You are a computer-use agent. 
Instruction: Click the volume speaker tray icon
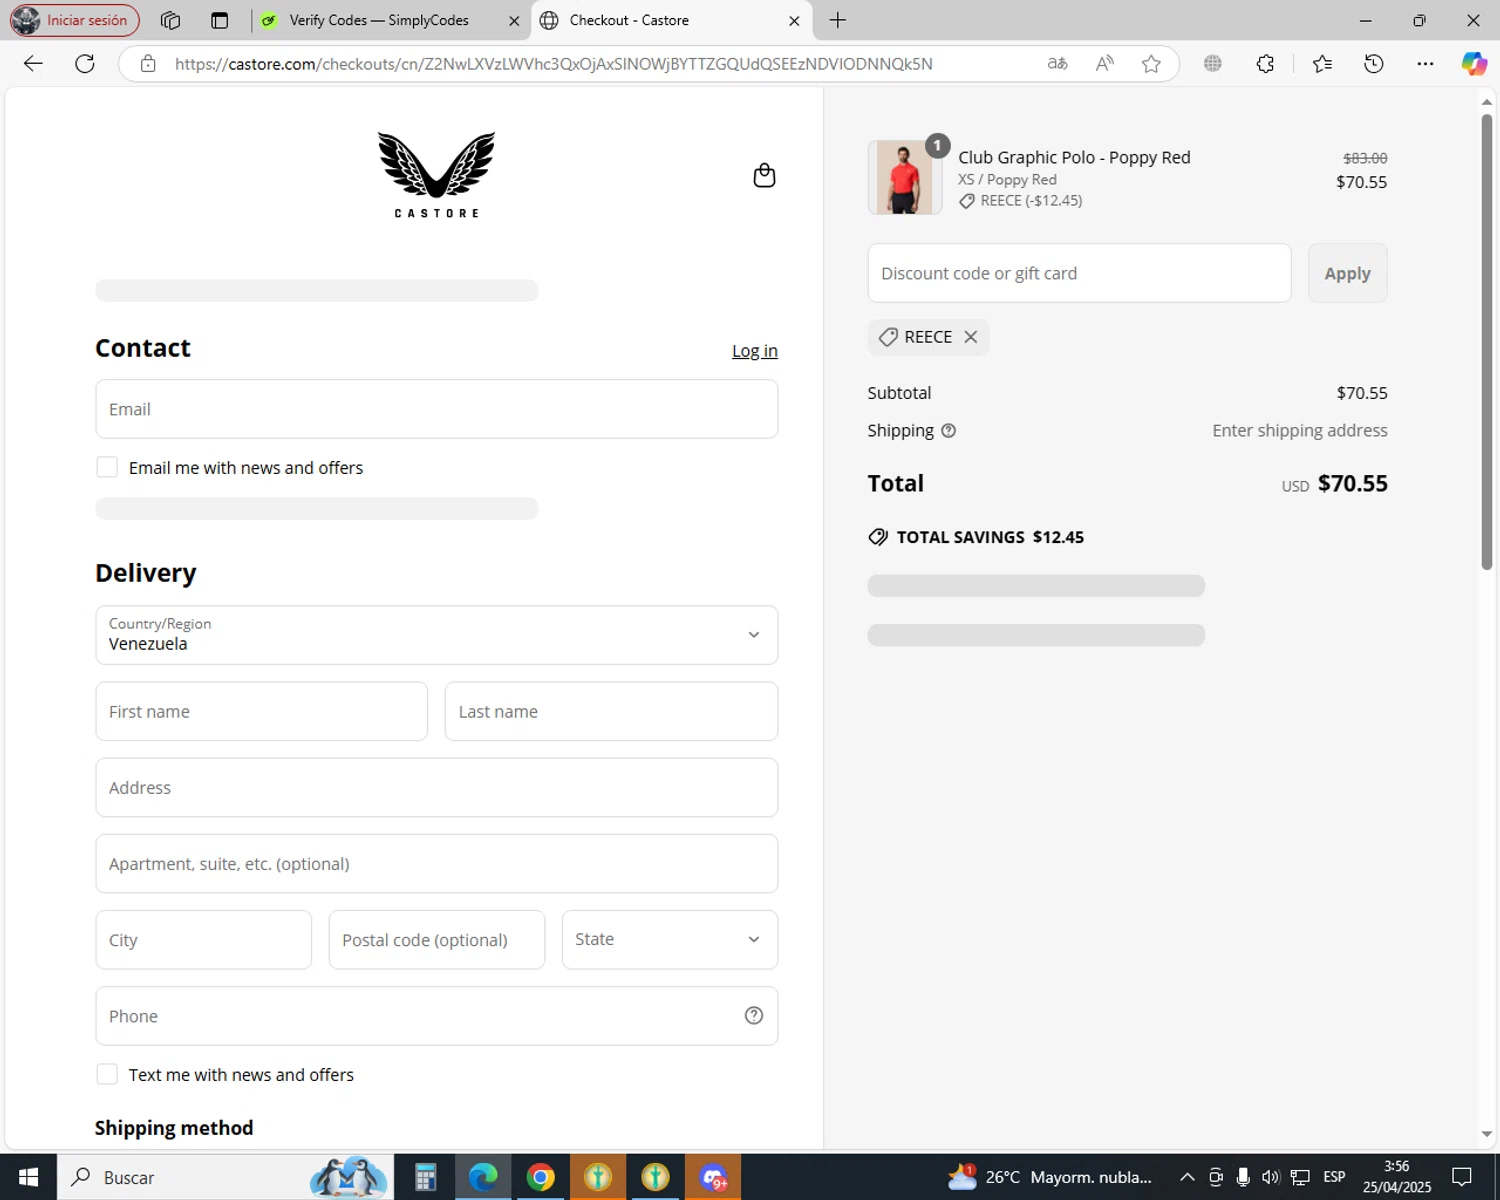pos(1270,1177)
